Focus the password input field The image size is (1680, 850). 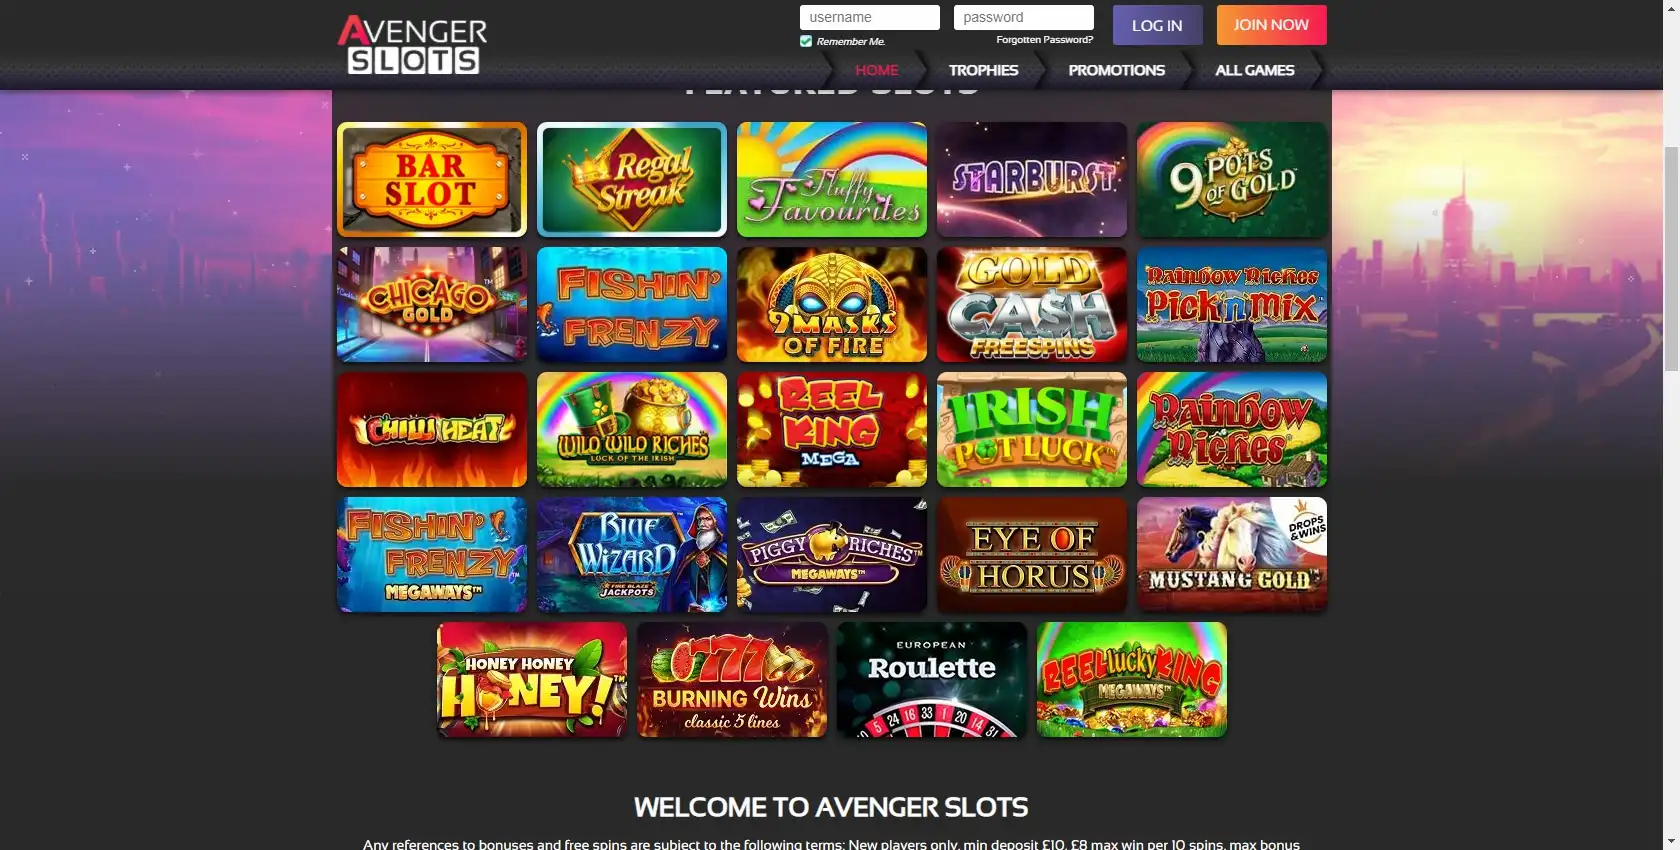1024,17
